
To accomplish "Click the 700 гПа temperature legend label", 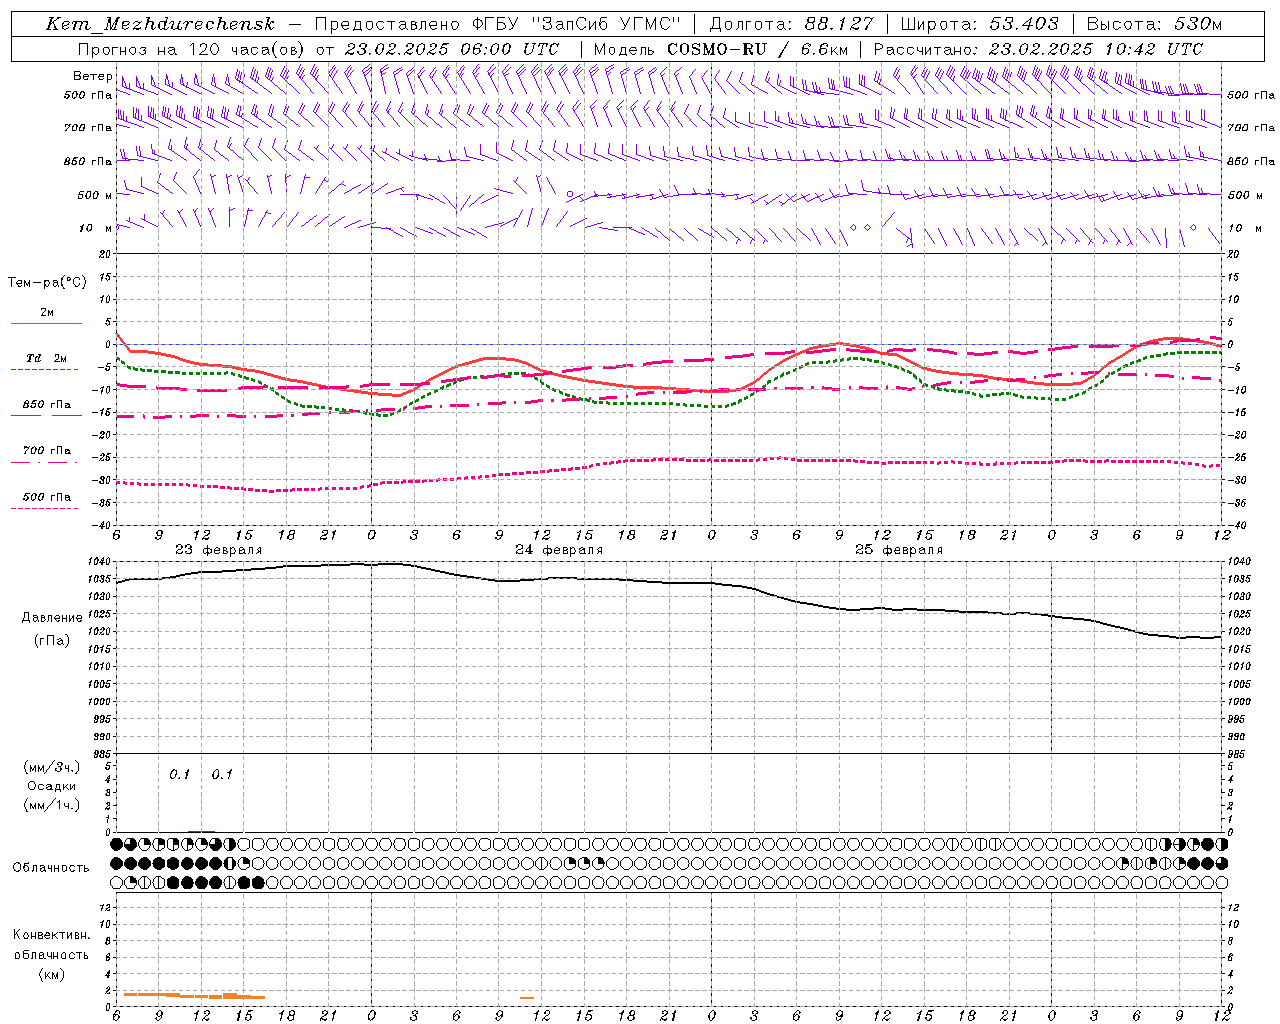I will tap(47, 451).
